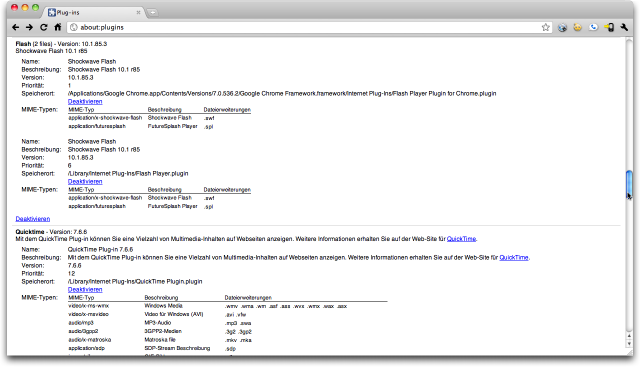Click '/Library/Internet Plug-Ins/Flash Player.plugin' path
640x367 pixels.
tap(128, 173)
